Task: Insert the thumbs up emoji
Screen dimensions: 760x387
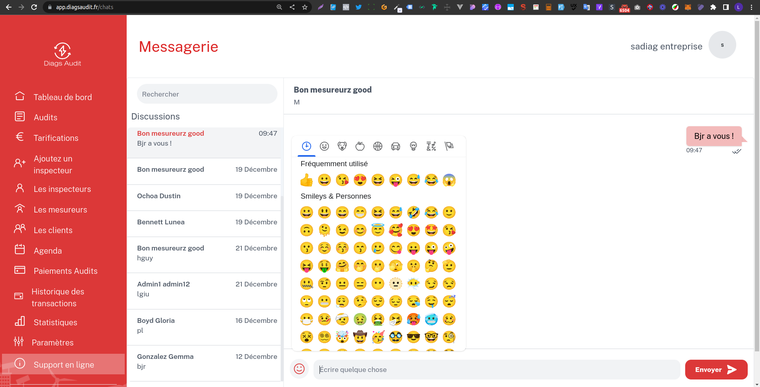Action: coord(306,180)
